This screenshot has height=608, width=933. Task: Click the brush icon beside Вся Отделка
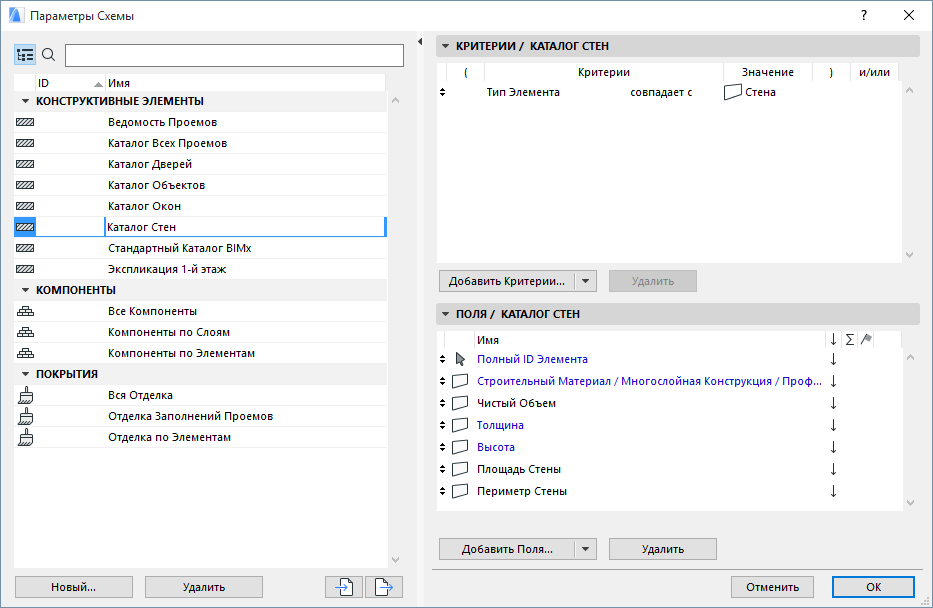[x=26, y=395]
